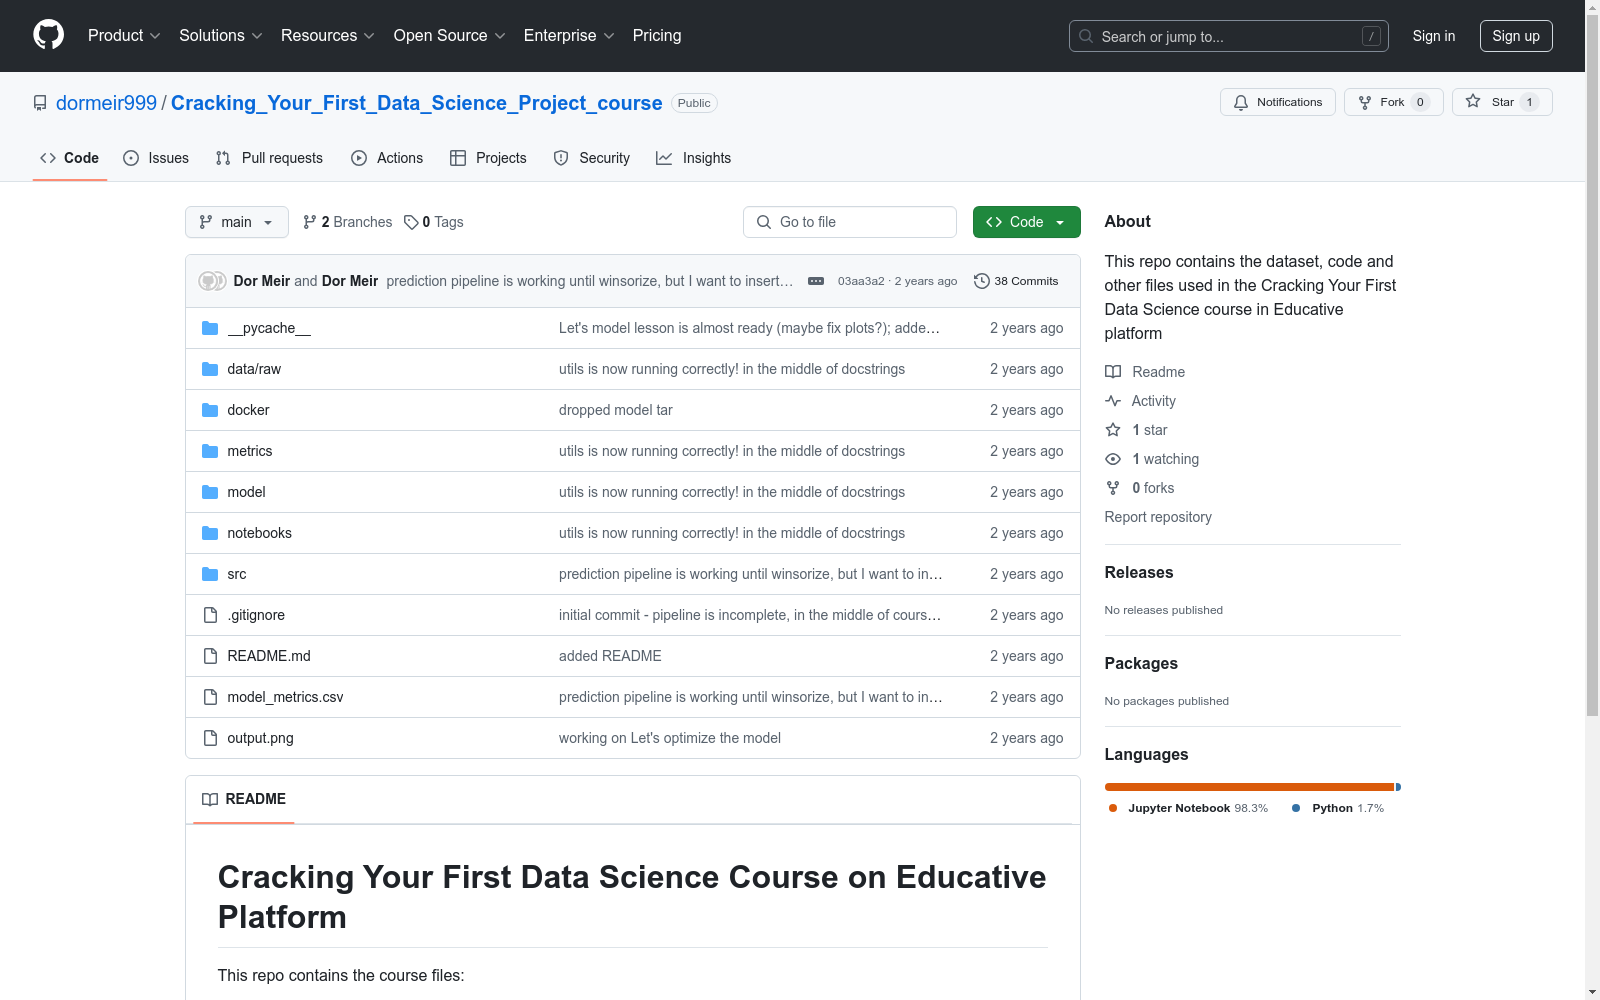Click the search magnifier icon in header
The width and height of the screenshot is (1600, 1000).
[1086, 36]
